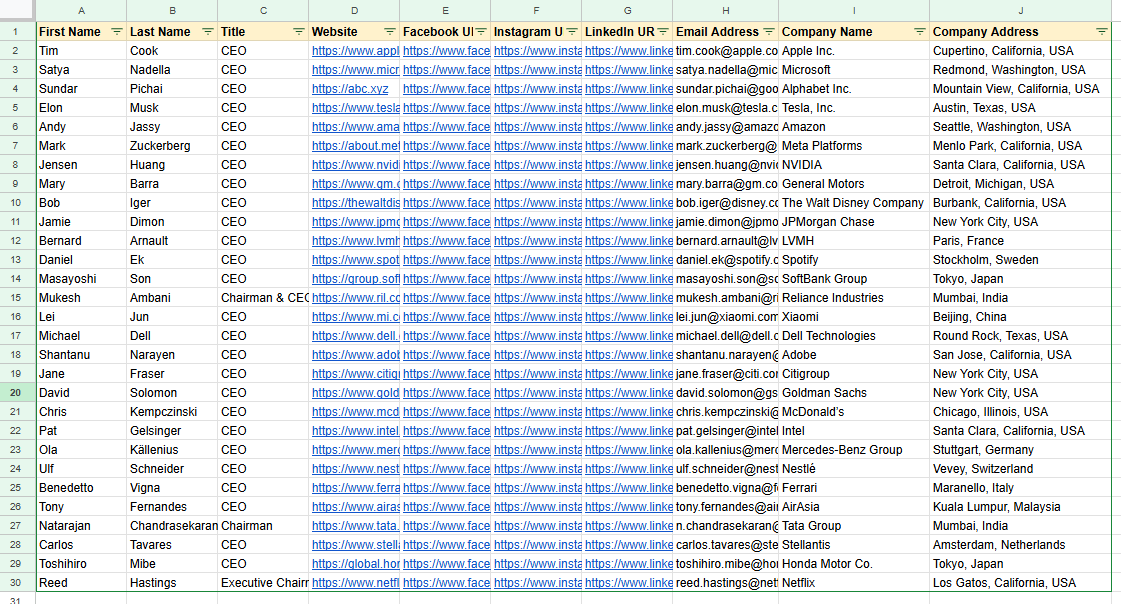Click the Källenius last name cell
1121x604 pixels.
(172, 450)
